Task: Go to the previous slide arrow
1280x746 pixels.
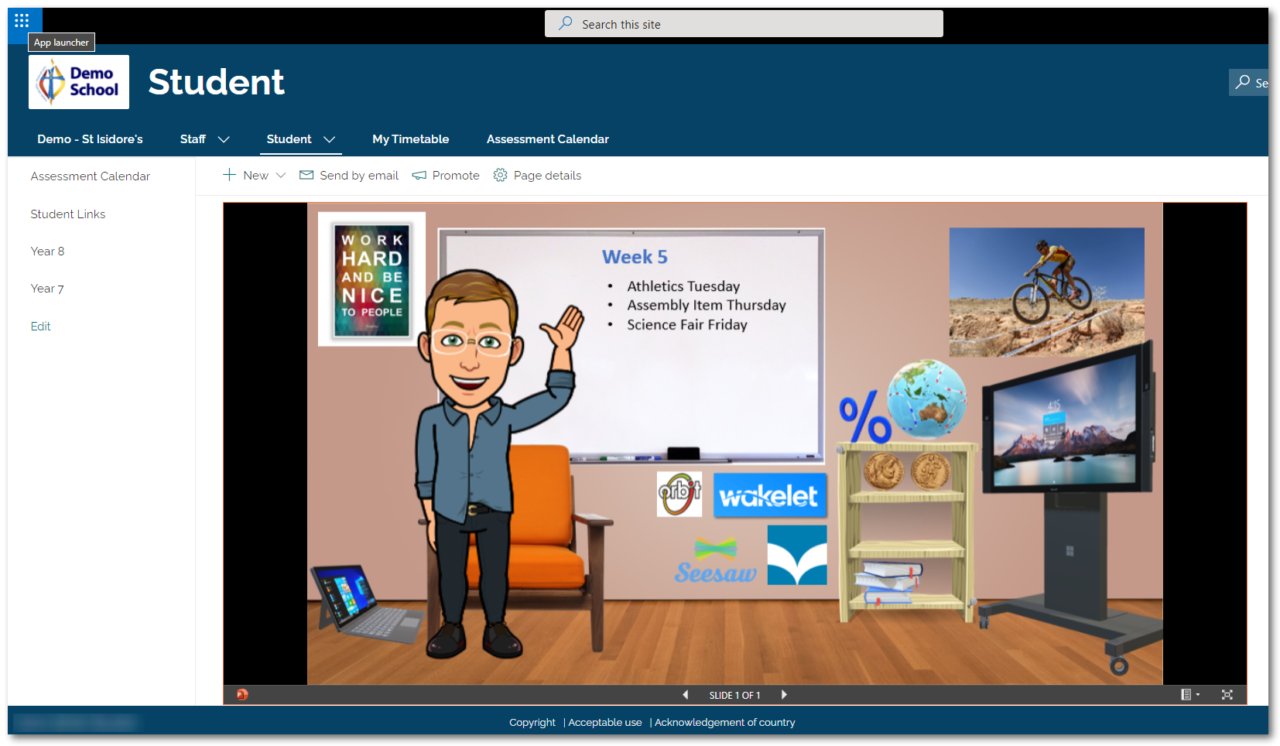Action: pyautogui.click(x=685, y=695)
